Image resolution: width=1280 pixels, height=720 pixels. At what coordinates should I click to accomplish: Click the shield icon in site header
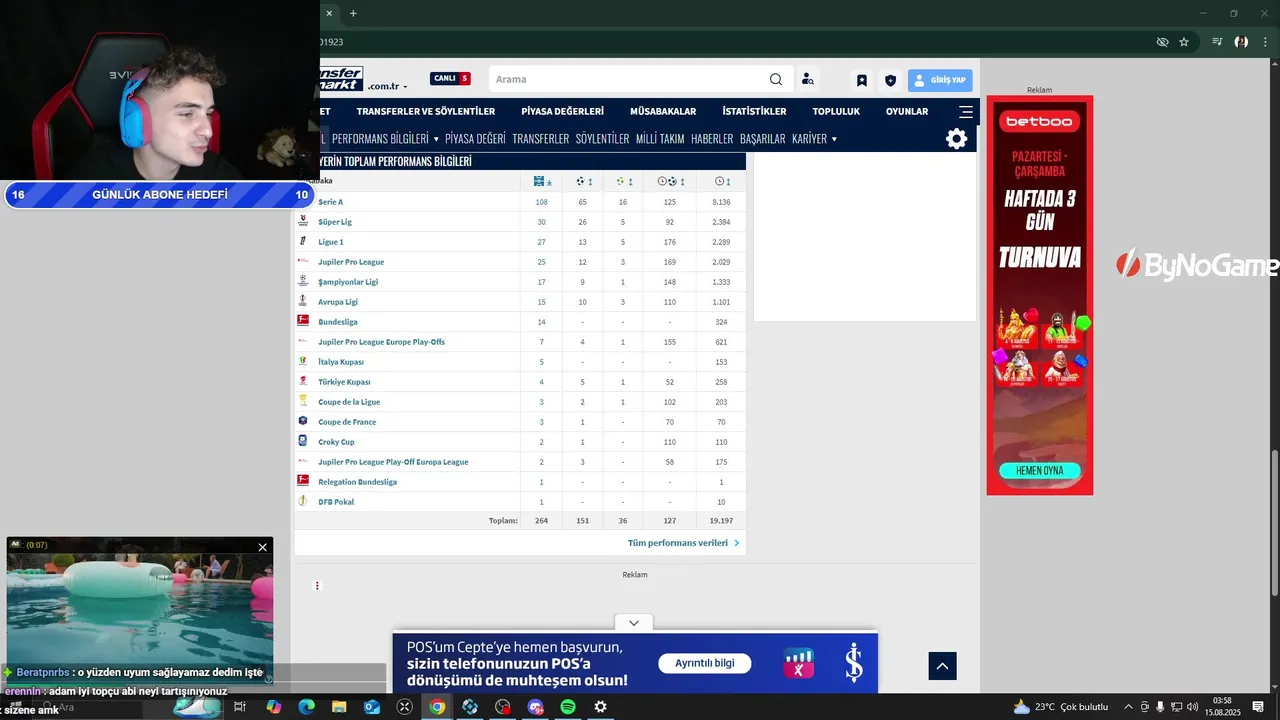[x=891, y=81]
